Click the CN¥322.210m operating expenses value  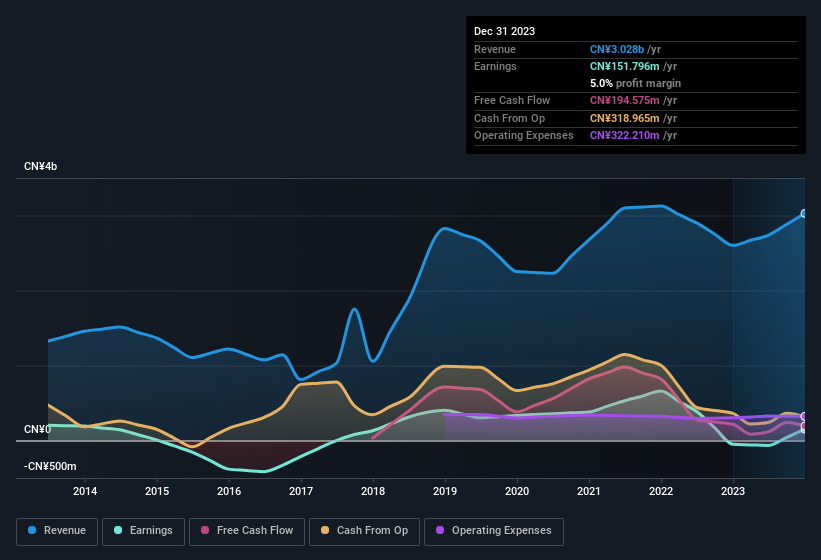[x=625, y=136]
